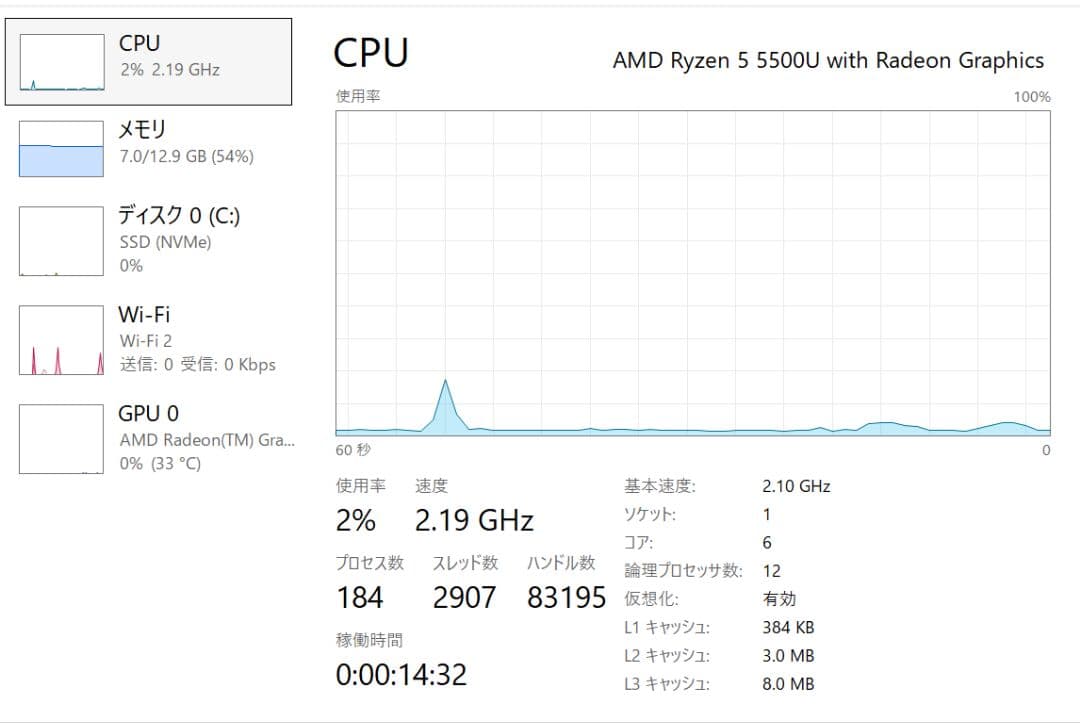The image size is (1080, 723).
Task: Open the メモリ performance view
Action: (150, 145)
